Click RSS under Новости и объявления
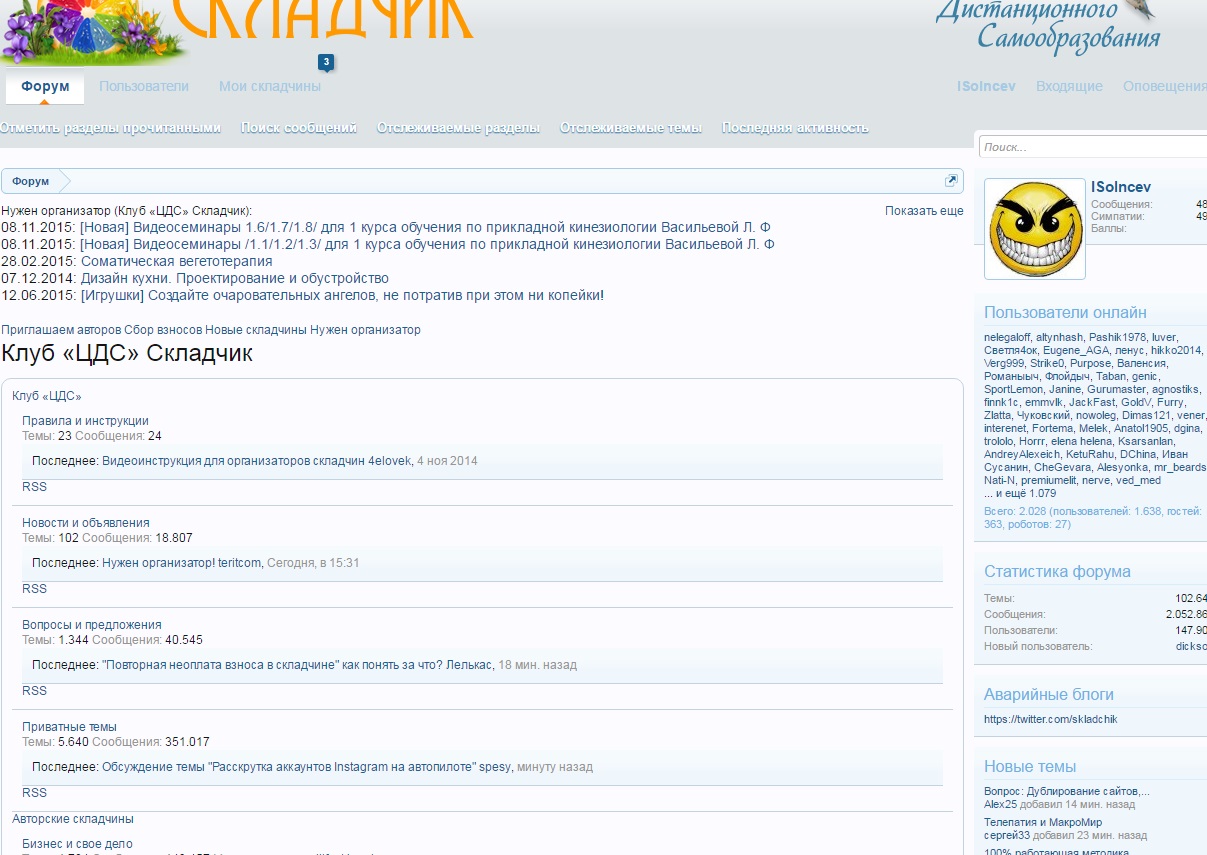The image size is (1207, 855). tap(34, 589)
